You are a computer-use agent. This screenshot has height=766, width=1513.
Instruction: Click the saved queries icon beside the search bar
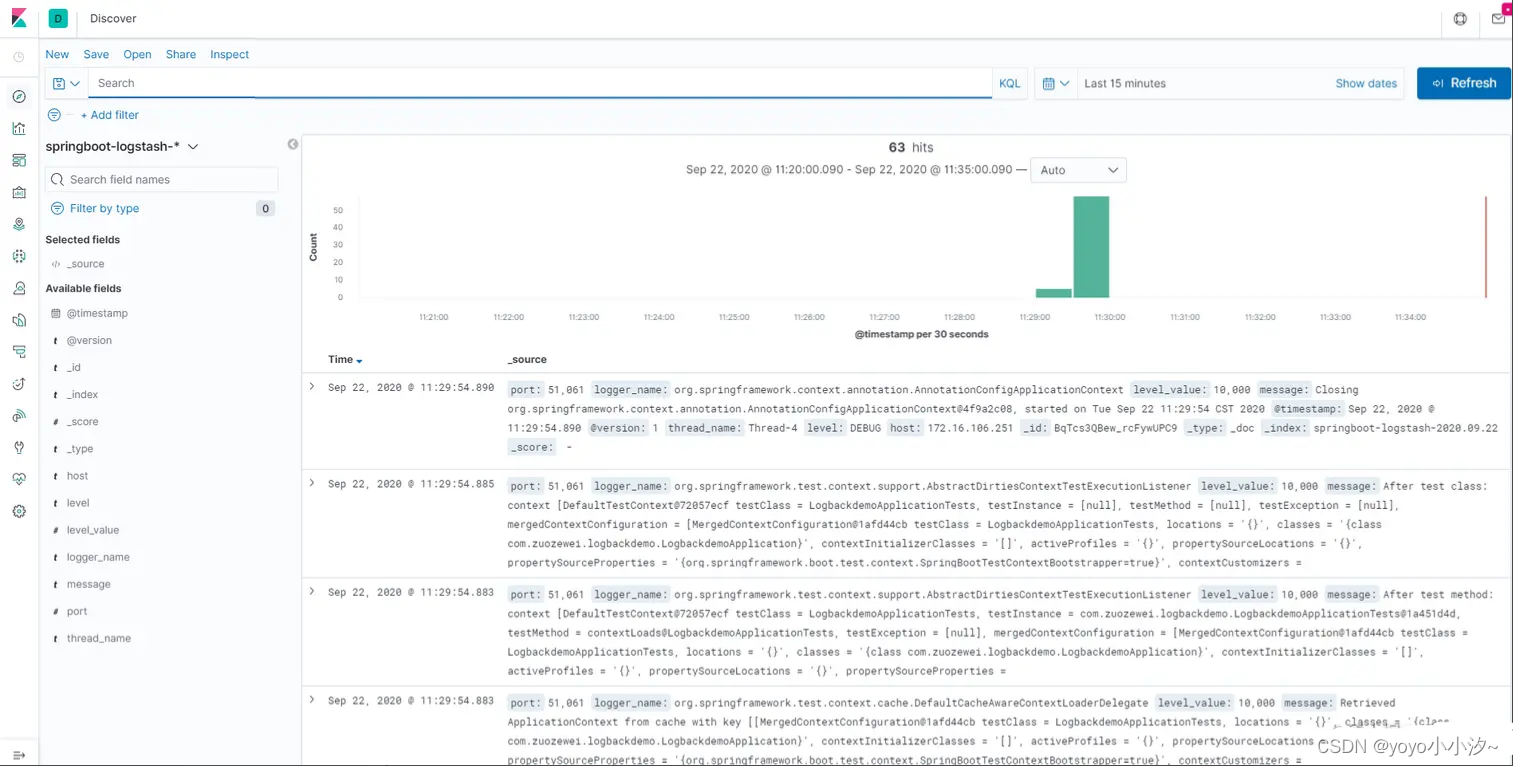(x=65, y=83)
